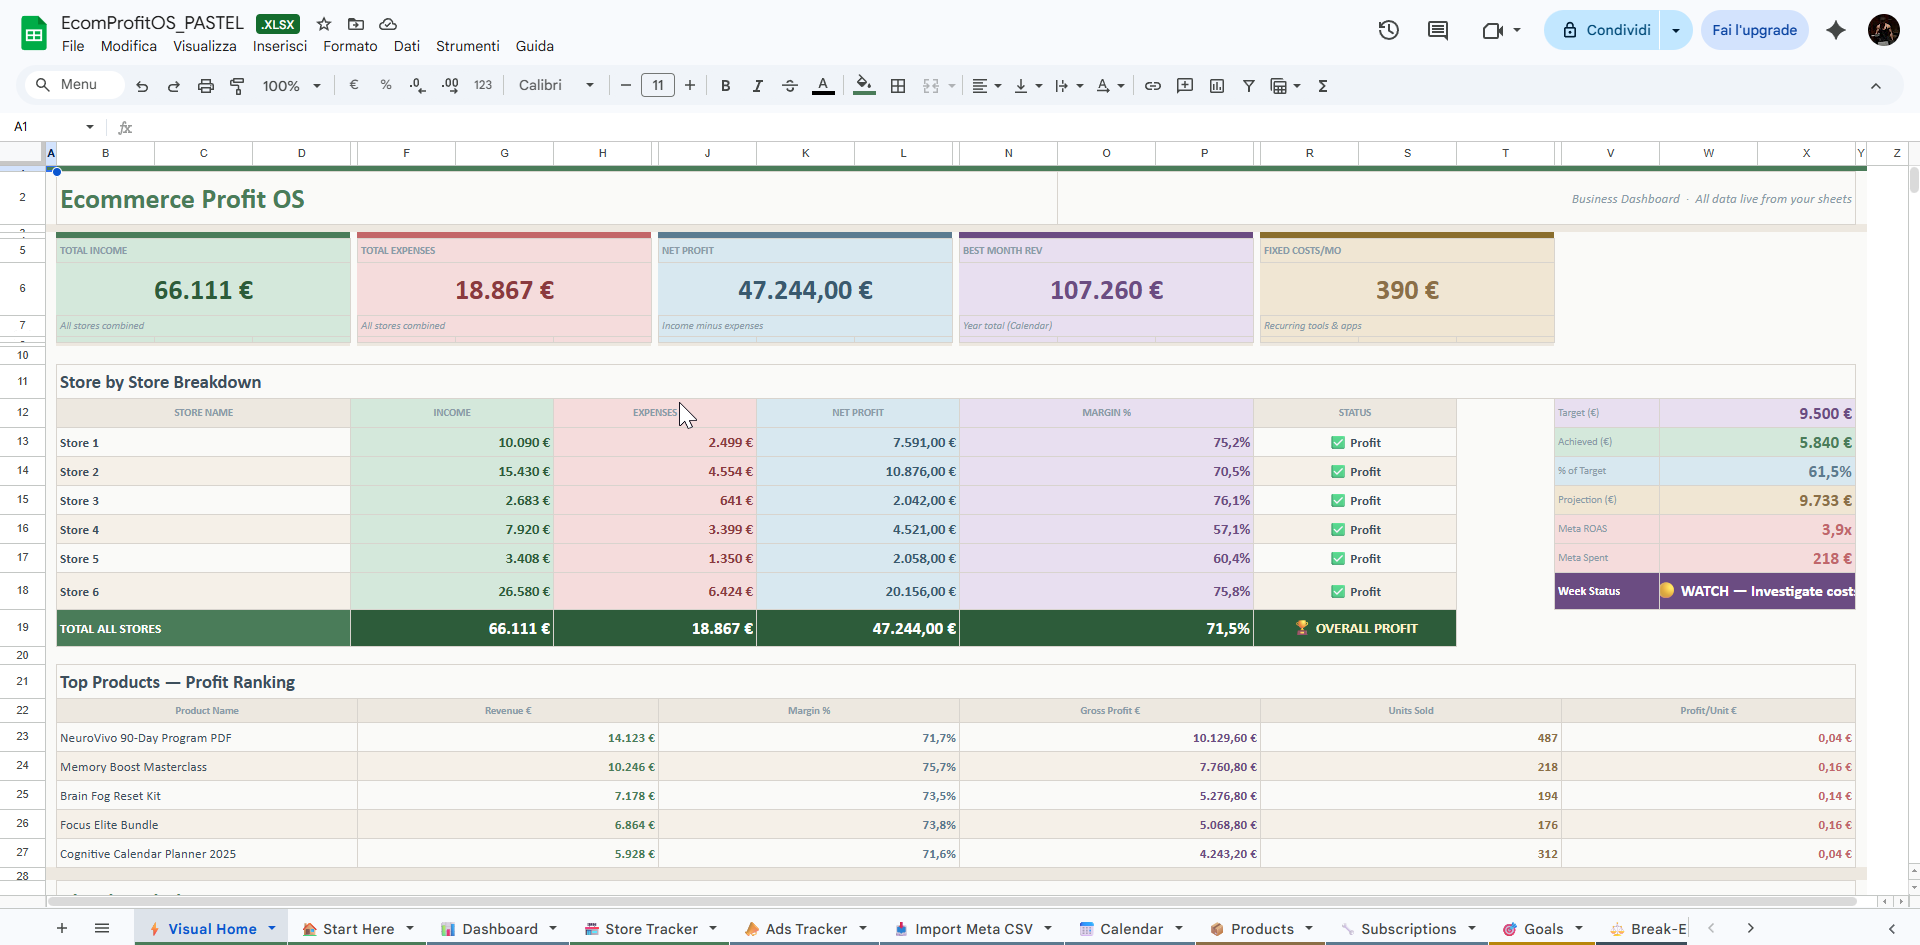This screenshot has height=945, width=1920.
Task: Toggle Store 6 Profit checkbox
Action: pyautogui.click(x=1338, y=592)
